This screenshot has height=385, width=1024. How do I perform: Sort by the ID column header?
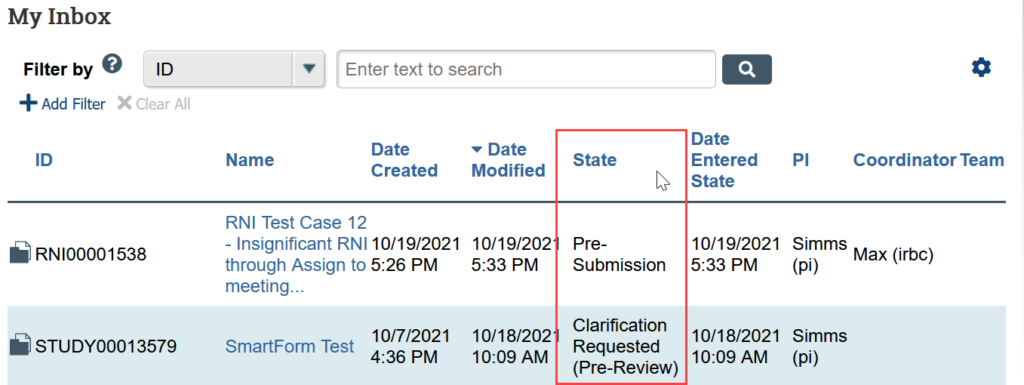click(44, 160)
